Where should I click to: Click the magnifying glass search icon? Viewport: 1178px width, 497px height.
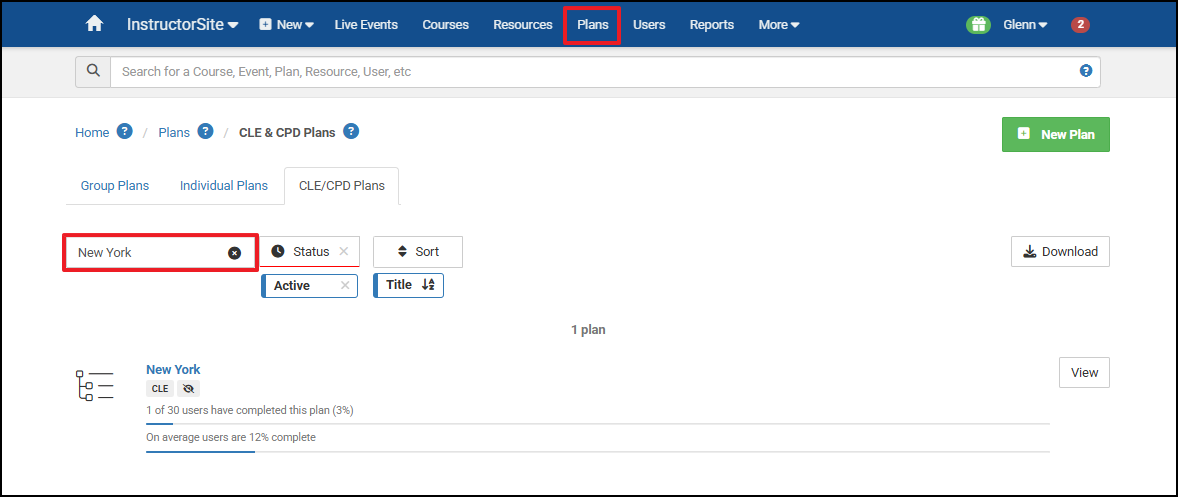point(93,71)
